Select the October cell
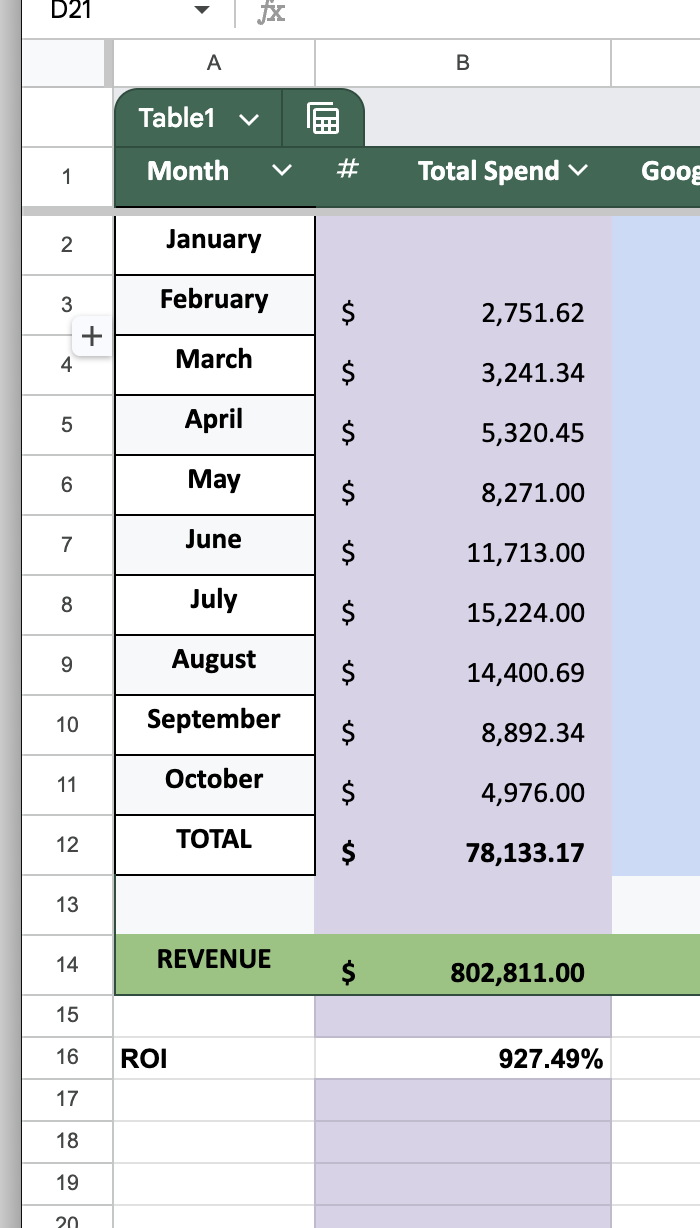Viewport: 700px width, 1228px height. 215,785
